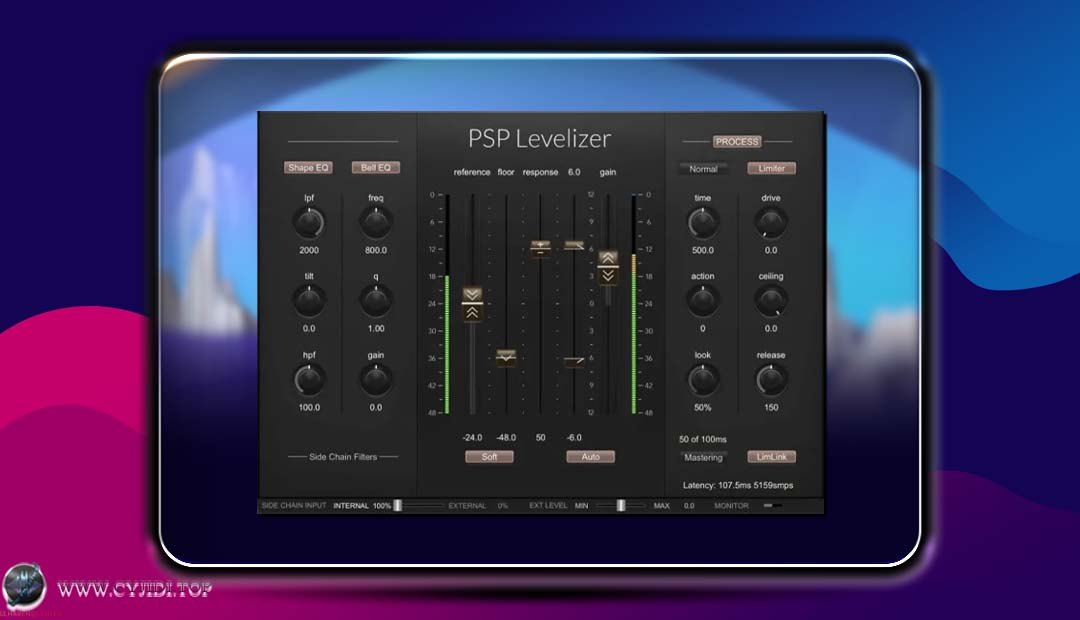
Task: Click the action knob
Action: tap(703, 301)
